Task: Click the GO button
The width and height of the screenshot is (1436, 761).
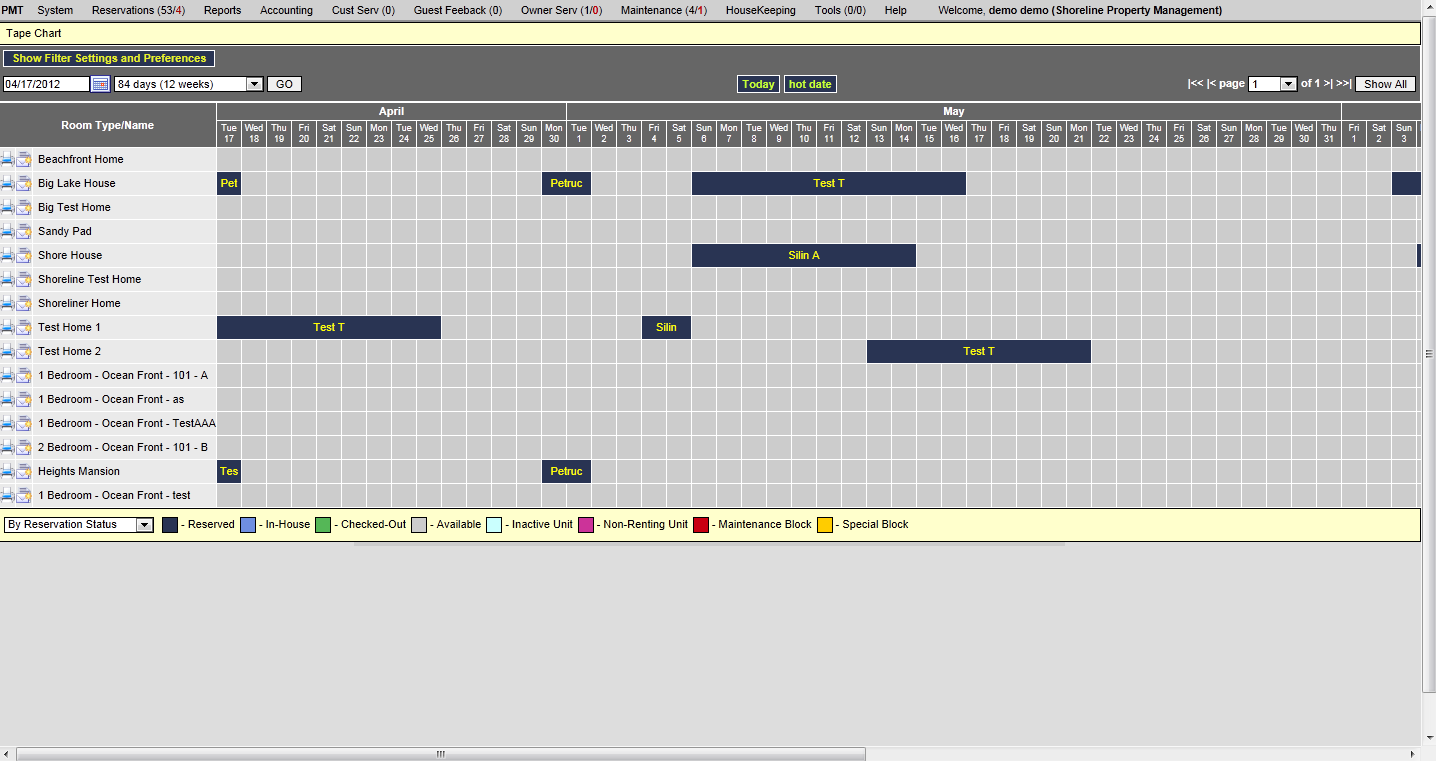Action: tap(284, 84)
